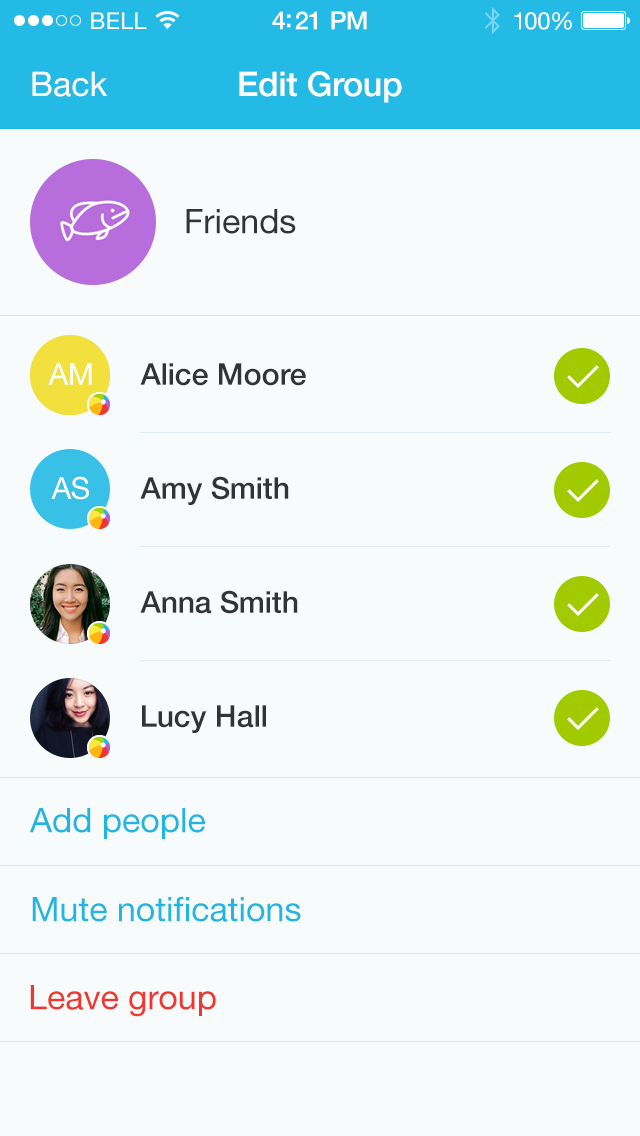Tap the colorful badge on Lucy Hall's avatar

click(99, 747)
